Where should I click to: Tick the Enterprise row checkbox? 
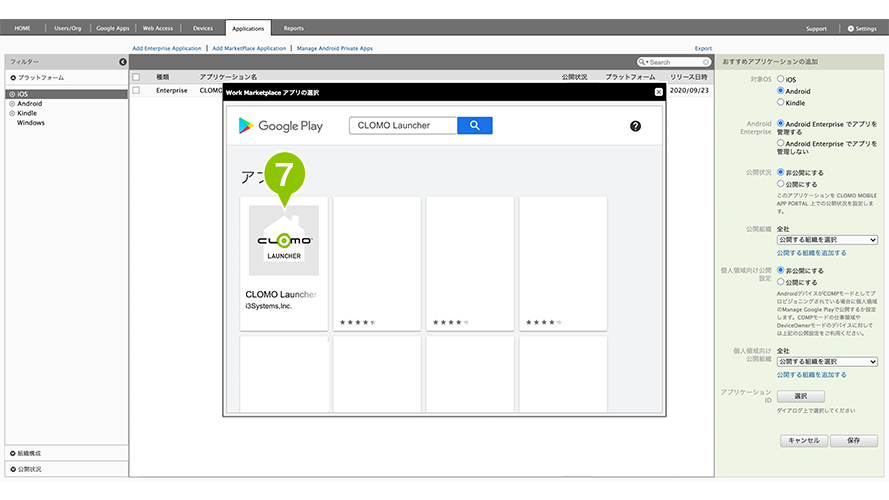click(x=136, y=90)
